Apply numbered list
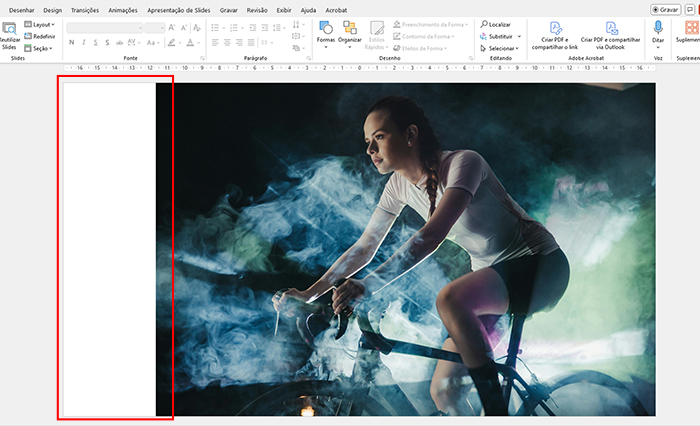The height and width of the screenshot is (426, 700). click(233, 28)
